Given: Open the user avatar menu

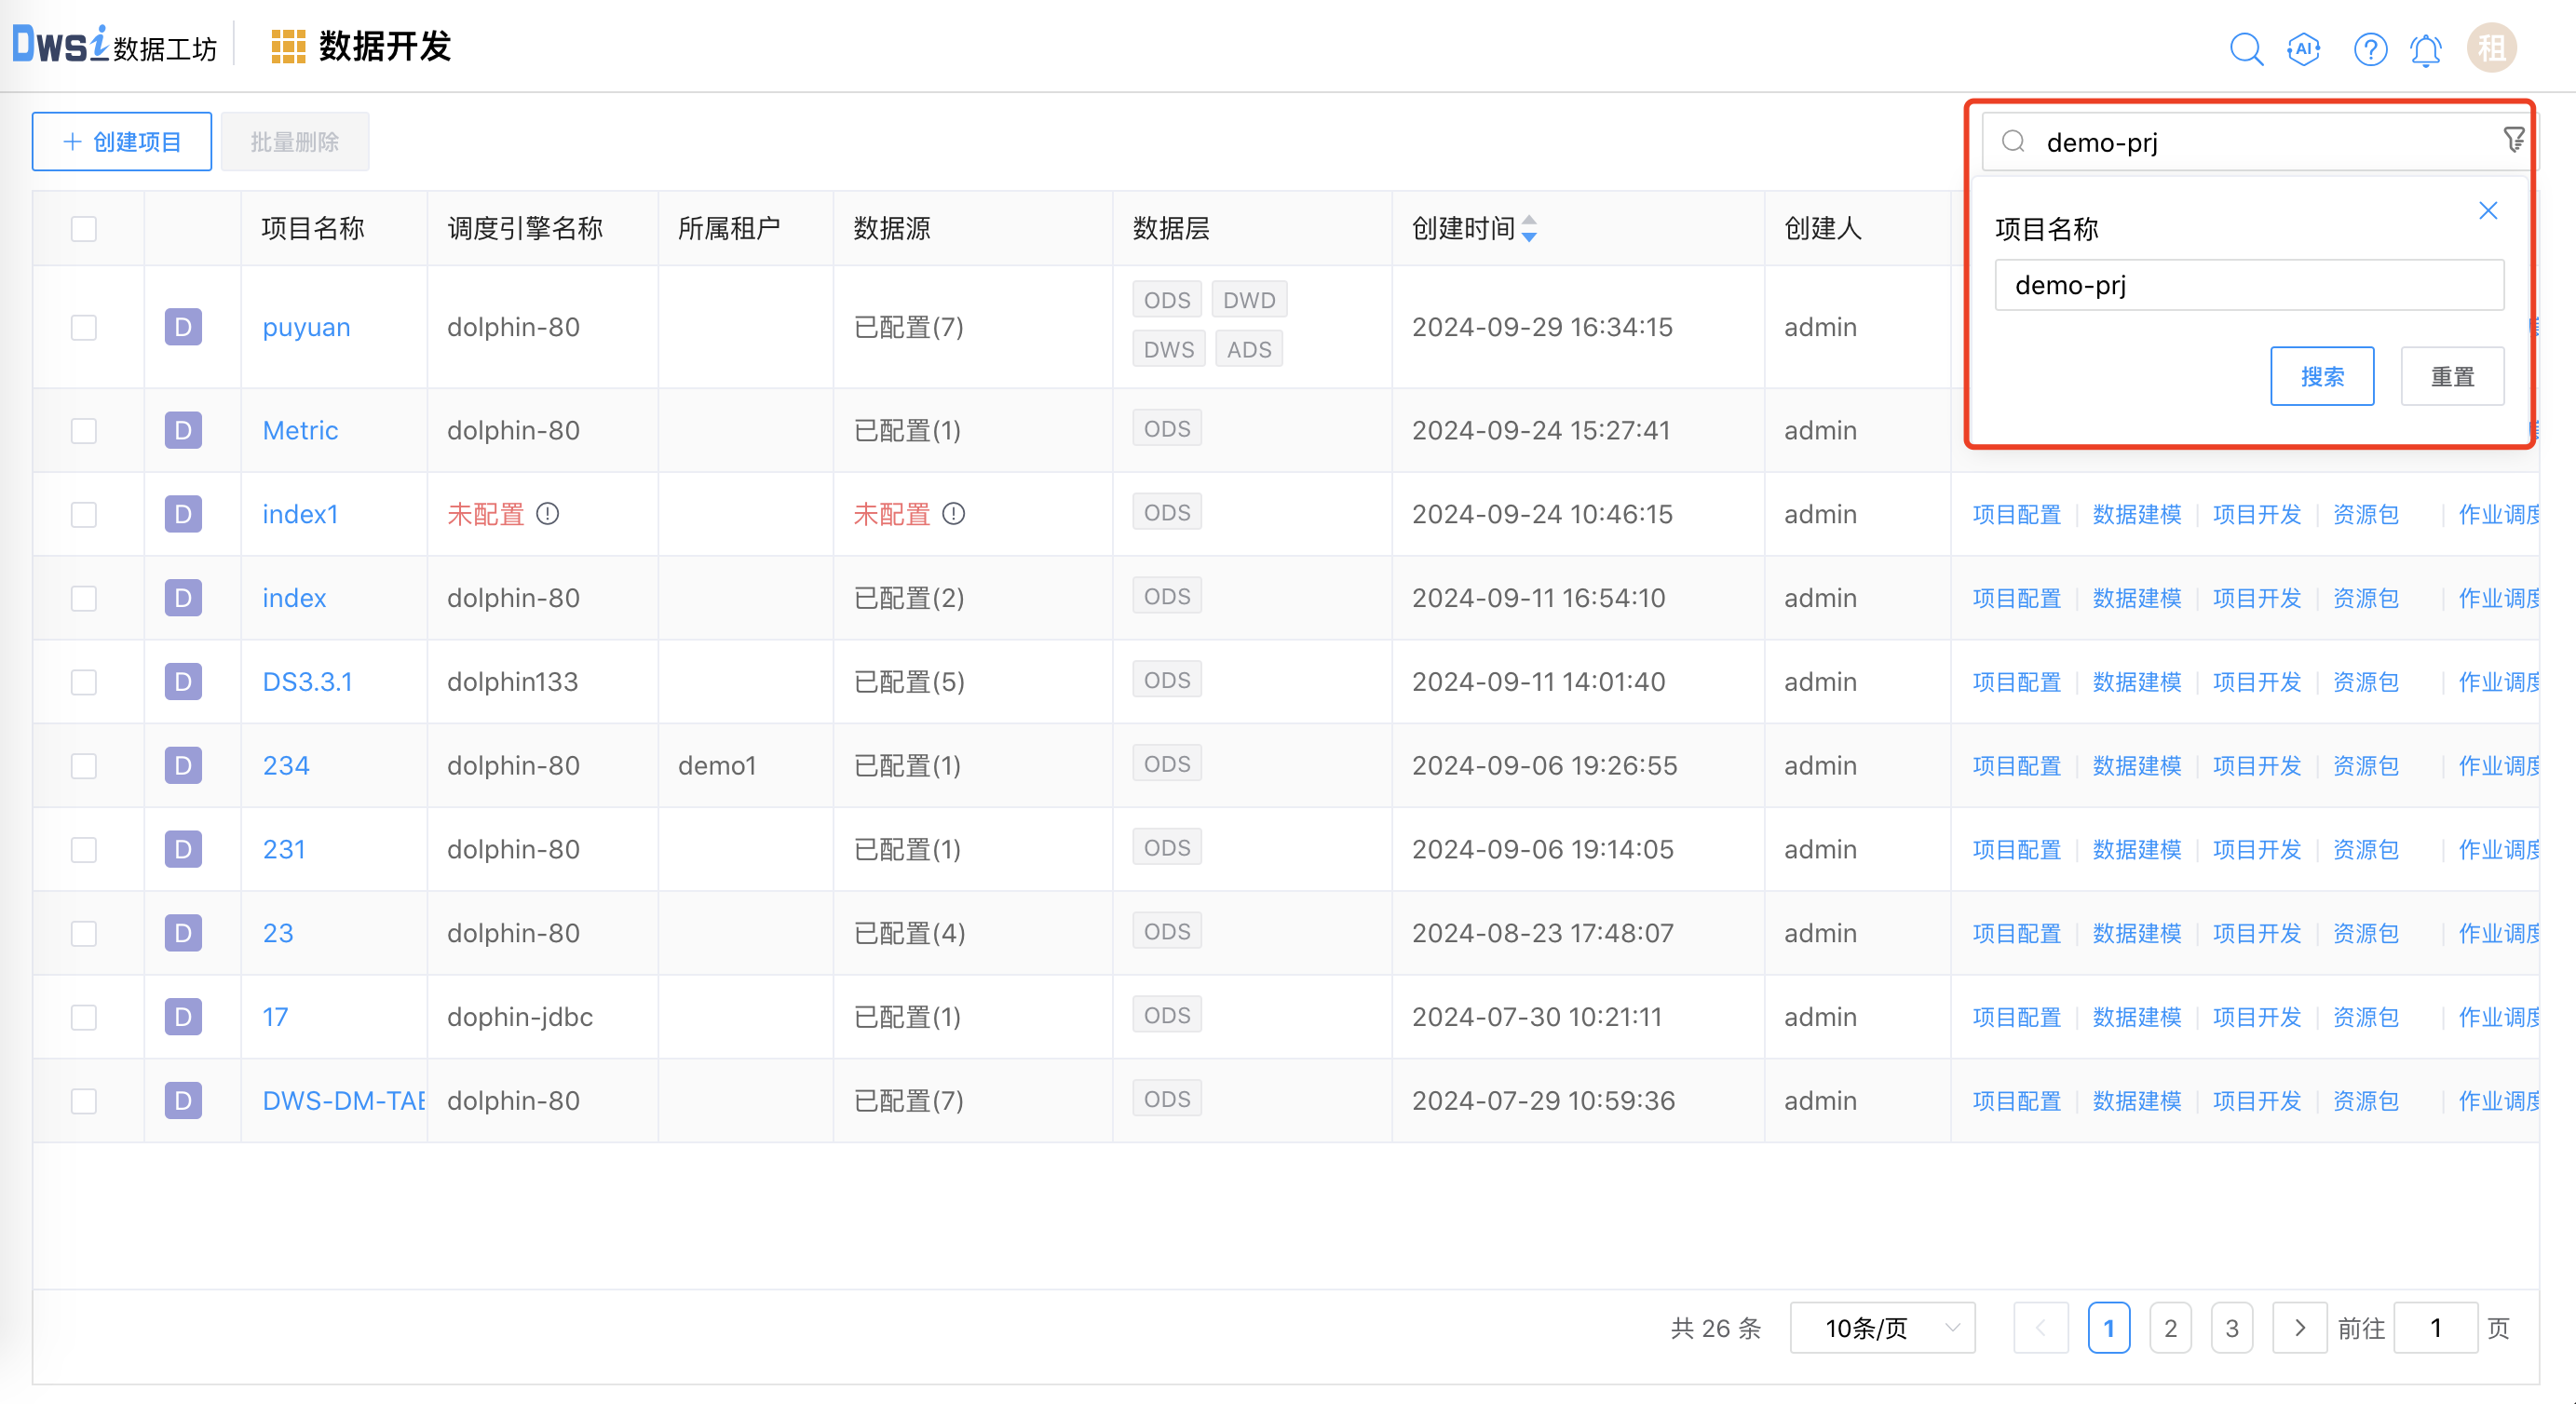Looking at the screenshot, I should pos(2491,48).
